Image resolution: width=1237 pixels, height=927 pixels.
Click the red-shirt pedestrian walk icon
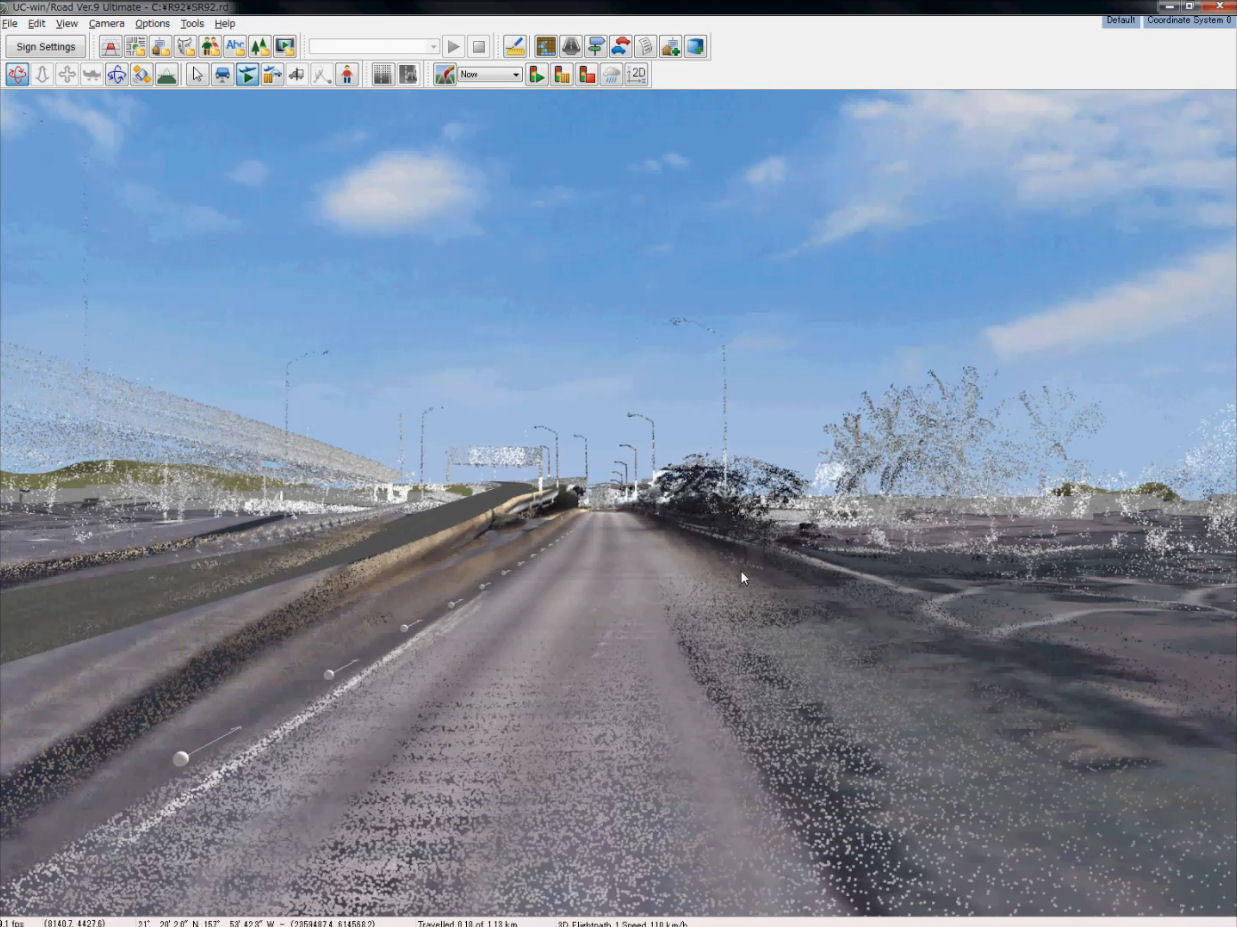347,75
